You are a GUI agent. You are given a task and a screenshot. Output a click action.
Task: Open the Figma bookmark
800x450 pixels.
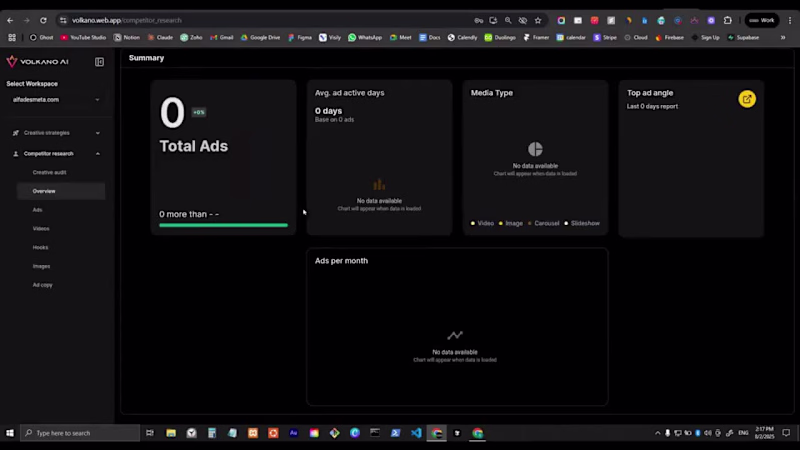[300, 37]
